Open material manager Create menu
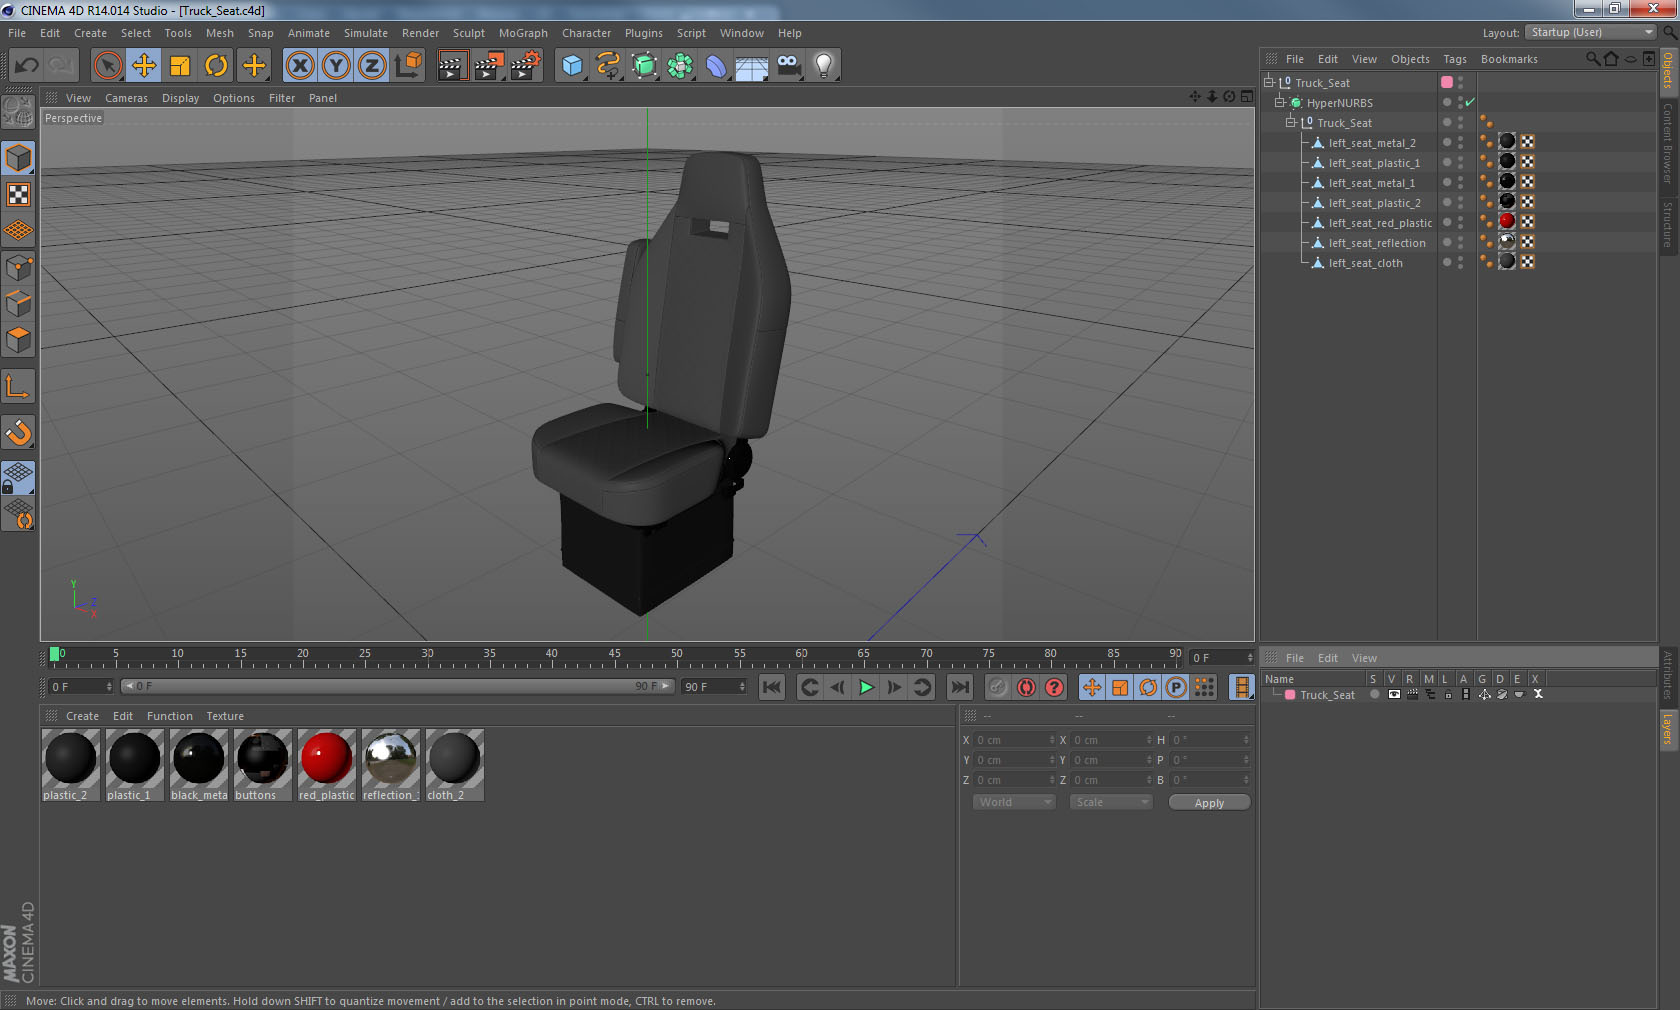The height and width of the screenshot is (1010, 1680). (x=82, y=716)
